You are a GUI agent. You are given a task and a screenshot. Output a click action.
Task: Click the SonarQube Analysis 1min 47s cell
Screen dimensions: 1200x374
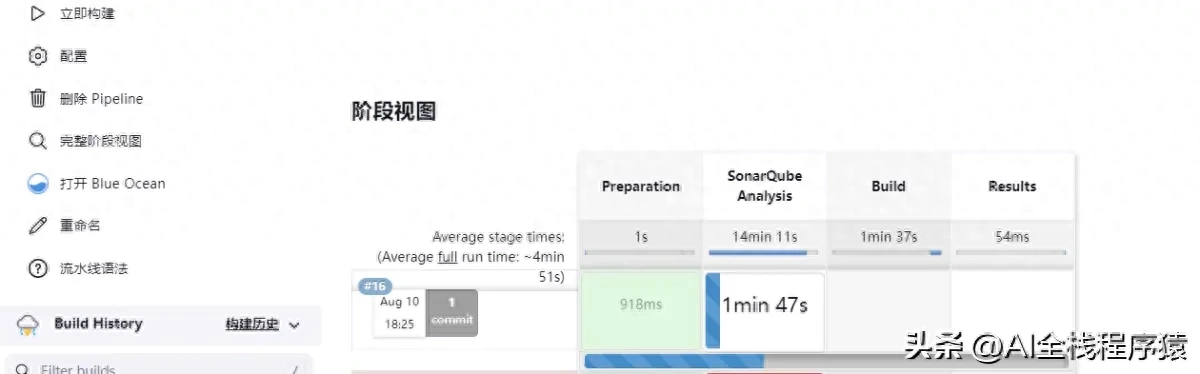(x=765, y=311)
